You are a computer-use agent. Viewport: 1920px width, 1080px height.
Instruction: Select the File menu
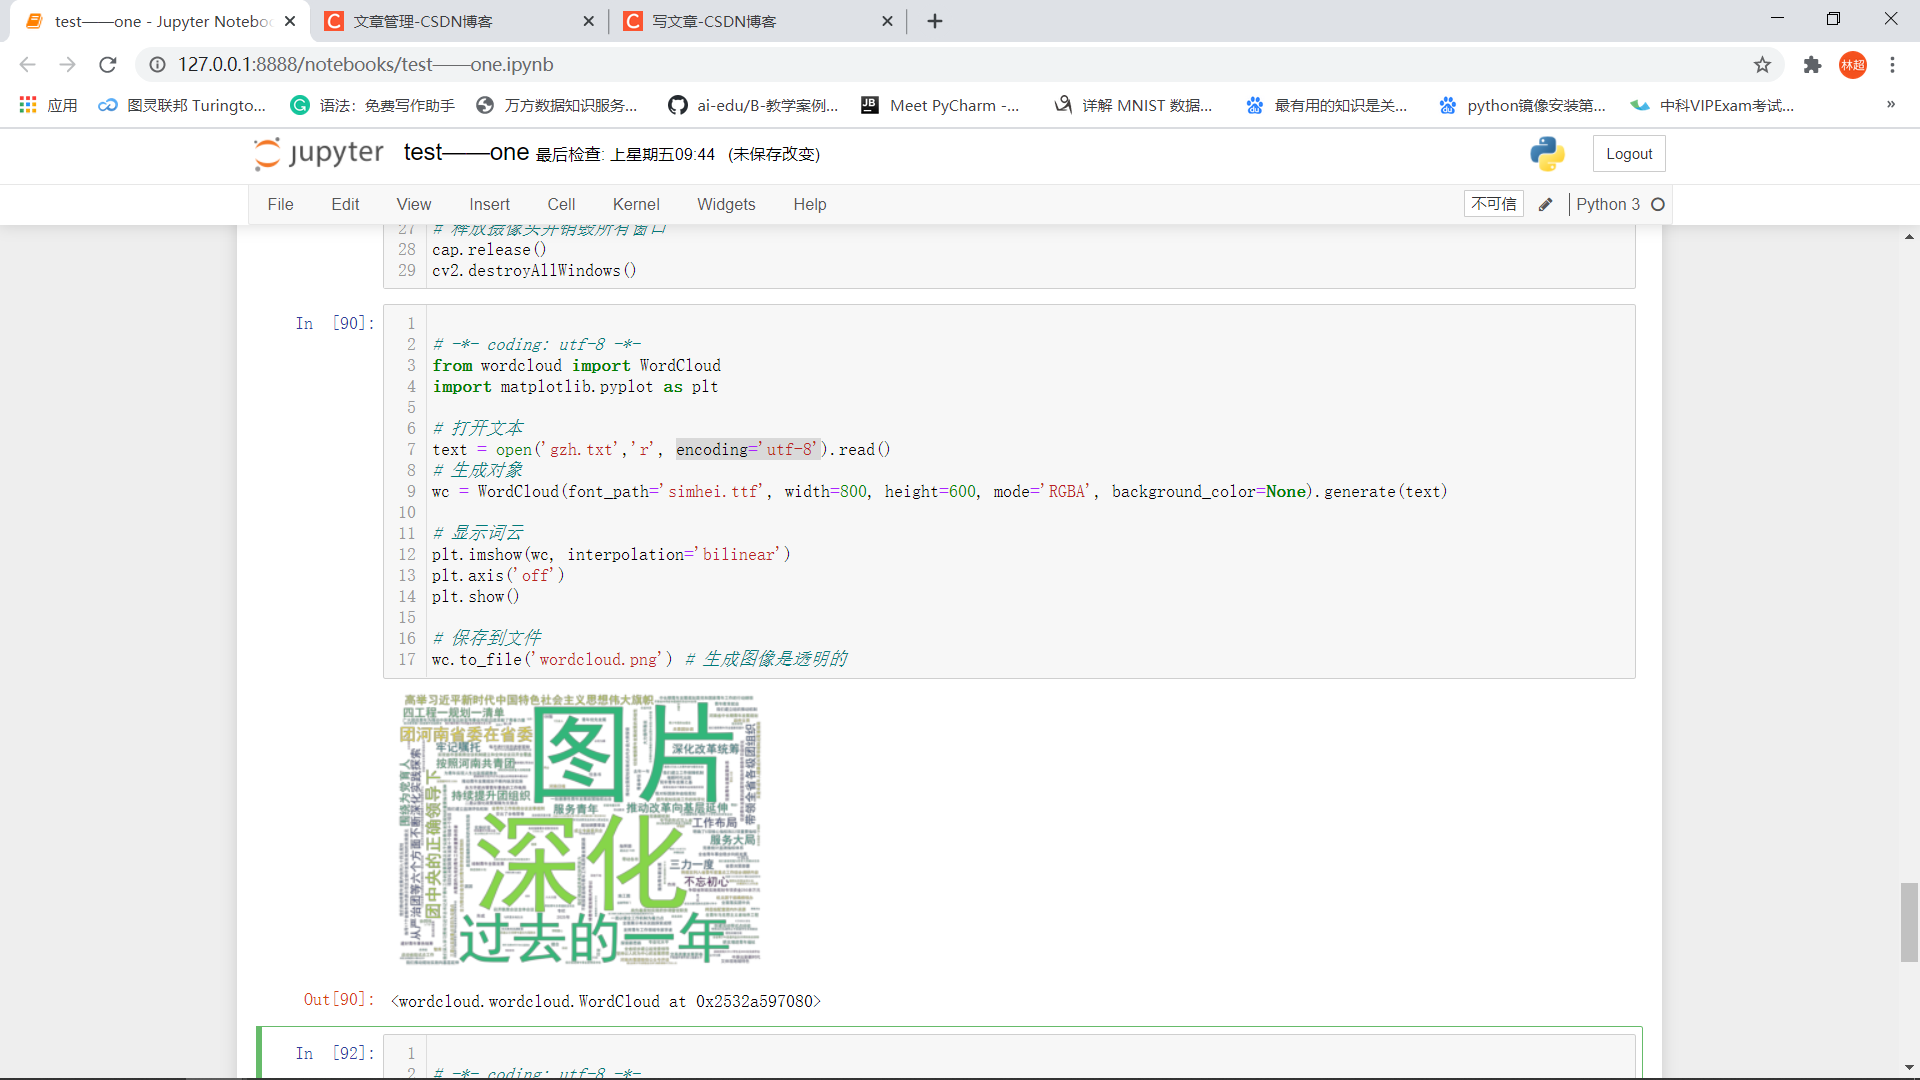[280, 204]
